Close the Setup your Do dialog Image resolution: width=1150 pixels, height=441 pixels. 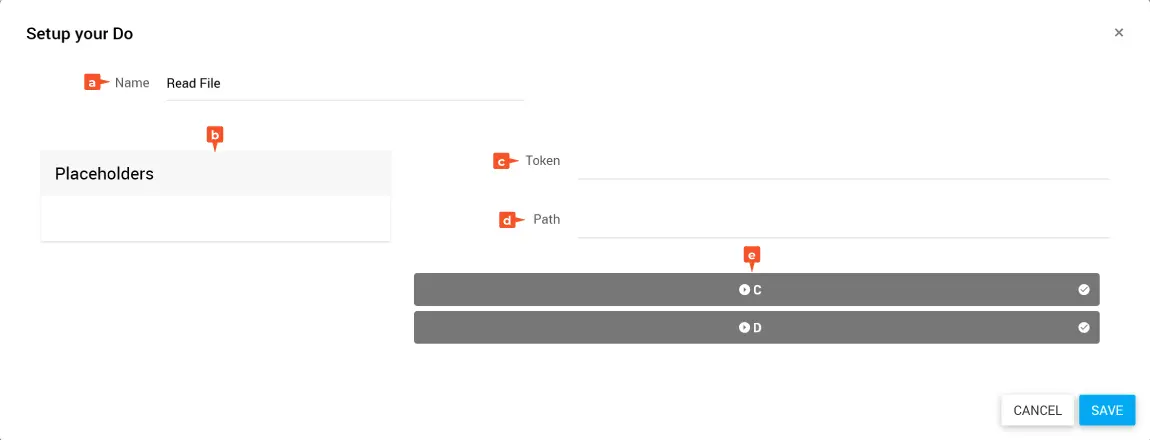pos(1119,33)
